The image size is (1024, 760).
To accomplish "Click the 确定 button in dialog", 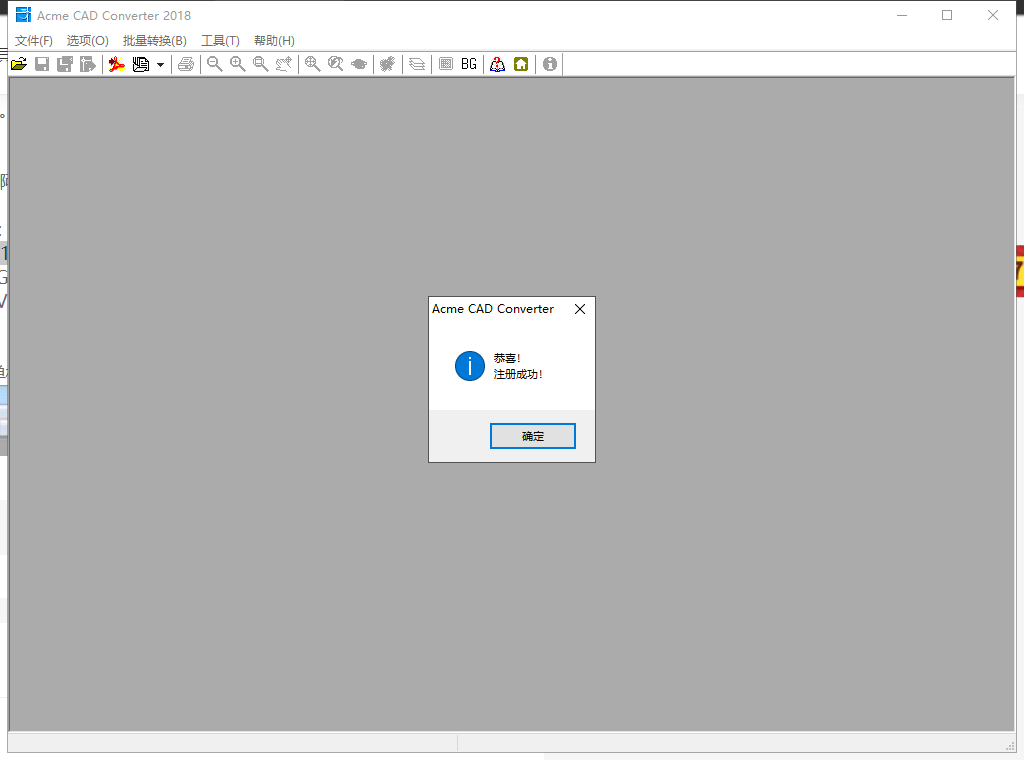I will coord(533,436).
